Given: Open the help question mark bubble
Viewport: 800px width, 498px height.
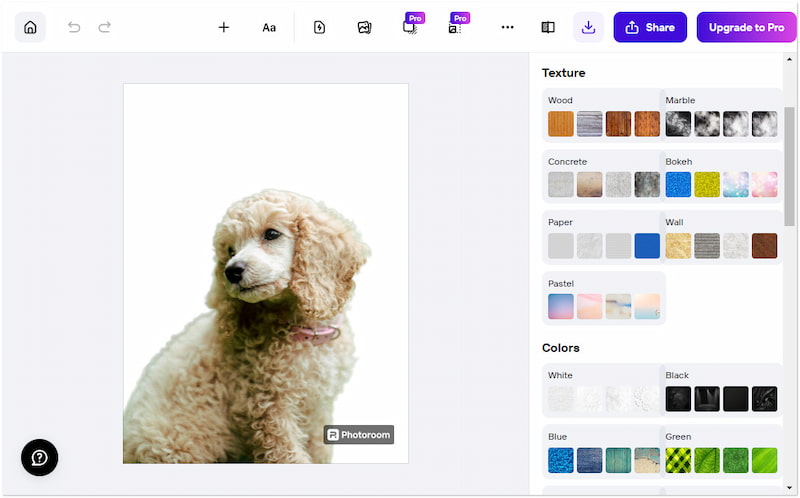Looking at the screenshot, I should pos(39,457).
